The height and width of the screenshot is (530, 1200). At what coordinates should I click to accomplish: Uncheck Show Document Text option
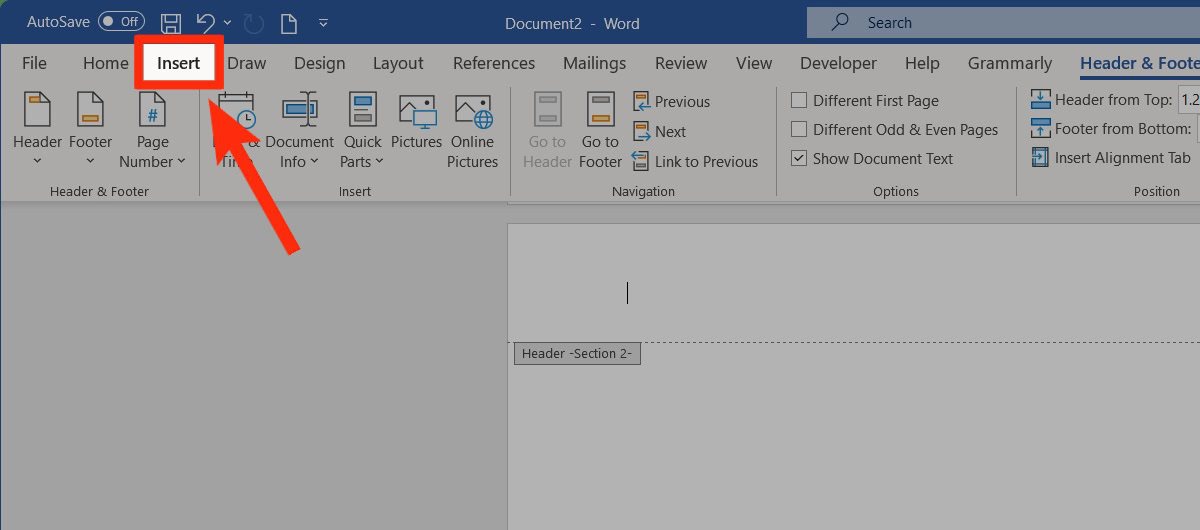pos(799,158)
